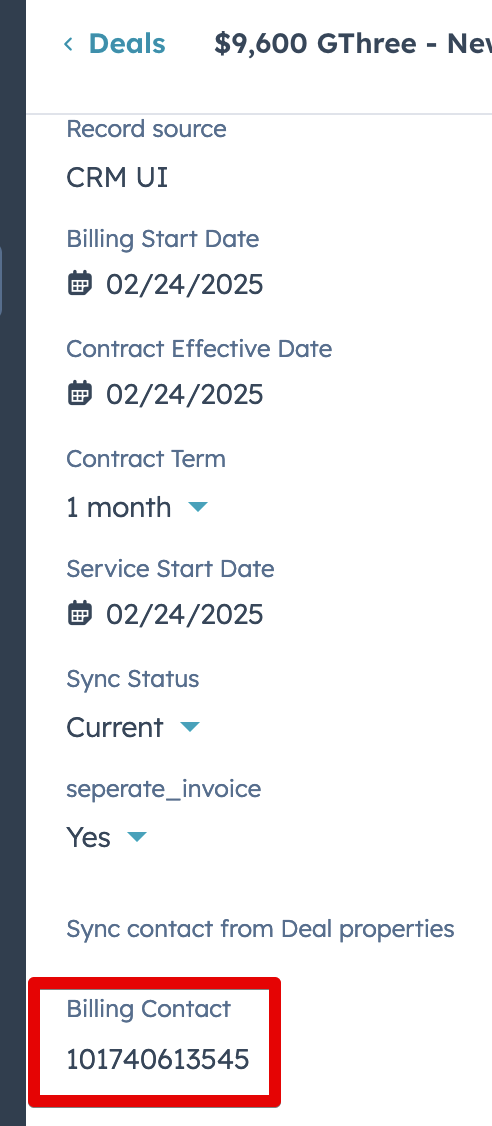Click the Record source value CRM UI
Viewport: 492px width, 1126px height.
click(x=117, y=177)
